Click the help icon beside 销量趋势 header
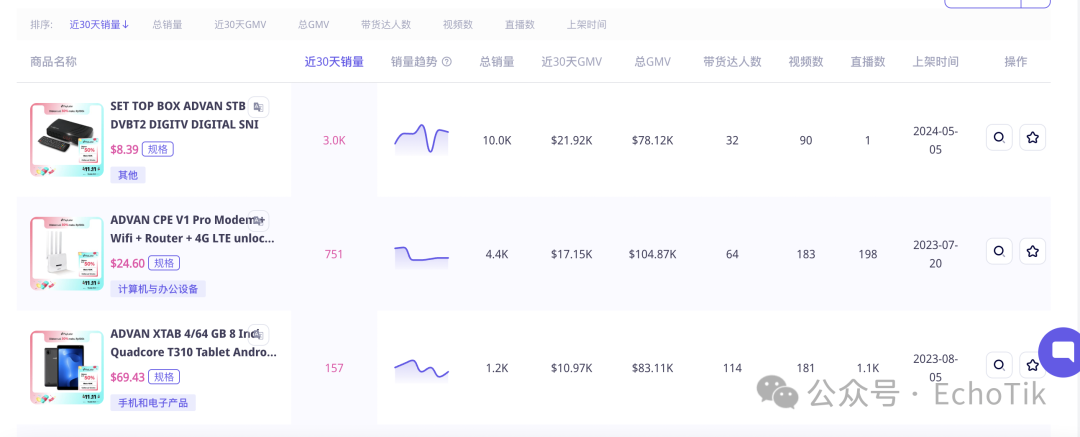Screen dimensions: 1080x437 coord(447,62)
